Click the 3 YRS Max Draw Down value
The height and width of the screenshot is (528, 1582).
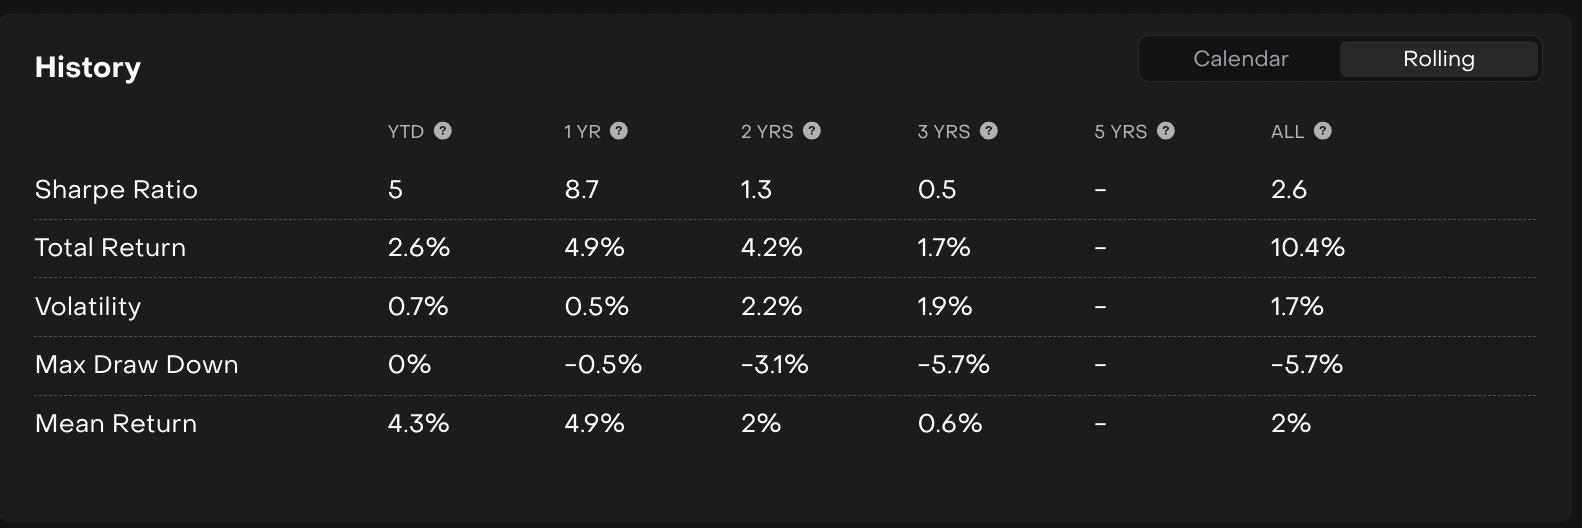953,365
